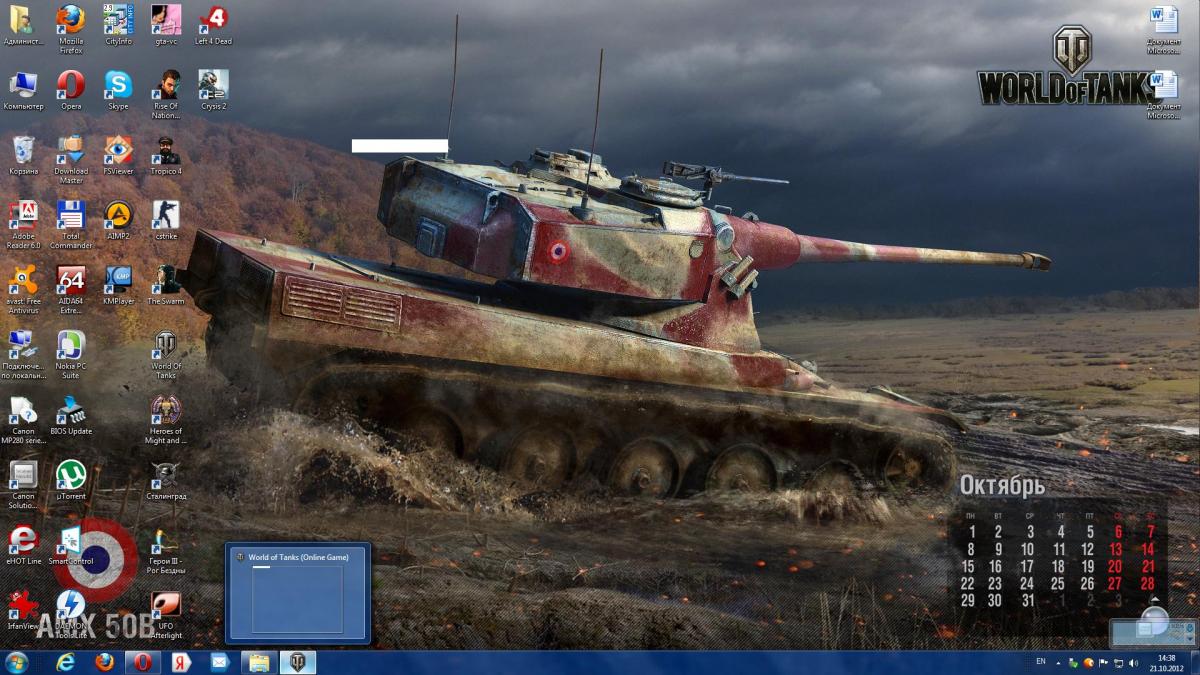Select the Left 4 Dead desktop icon
This screenshot has height=675, width=1200.
pos(213,25)
